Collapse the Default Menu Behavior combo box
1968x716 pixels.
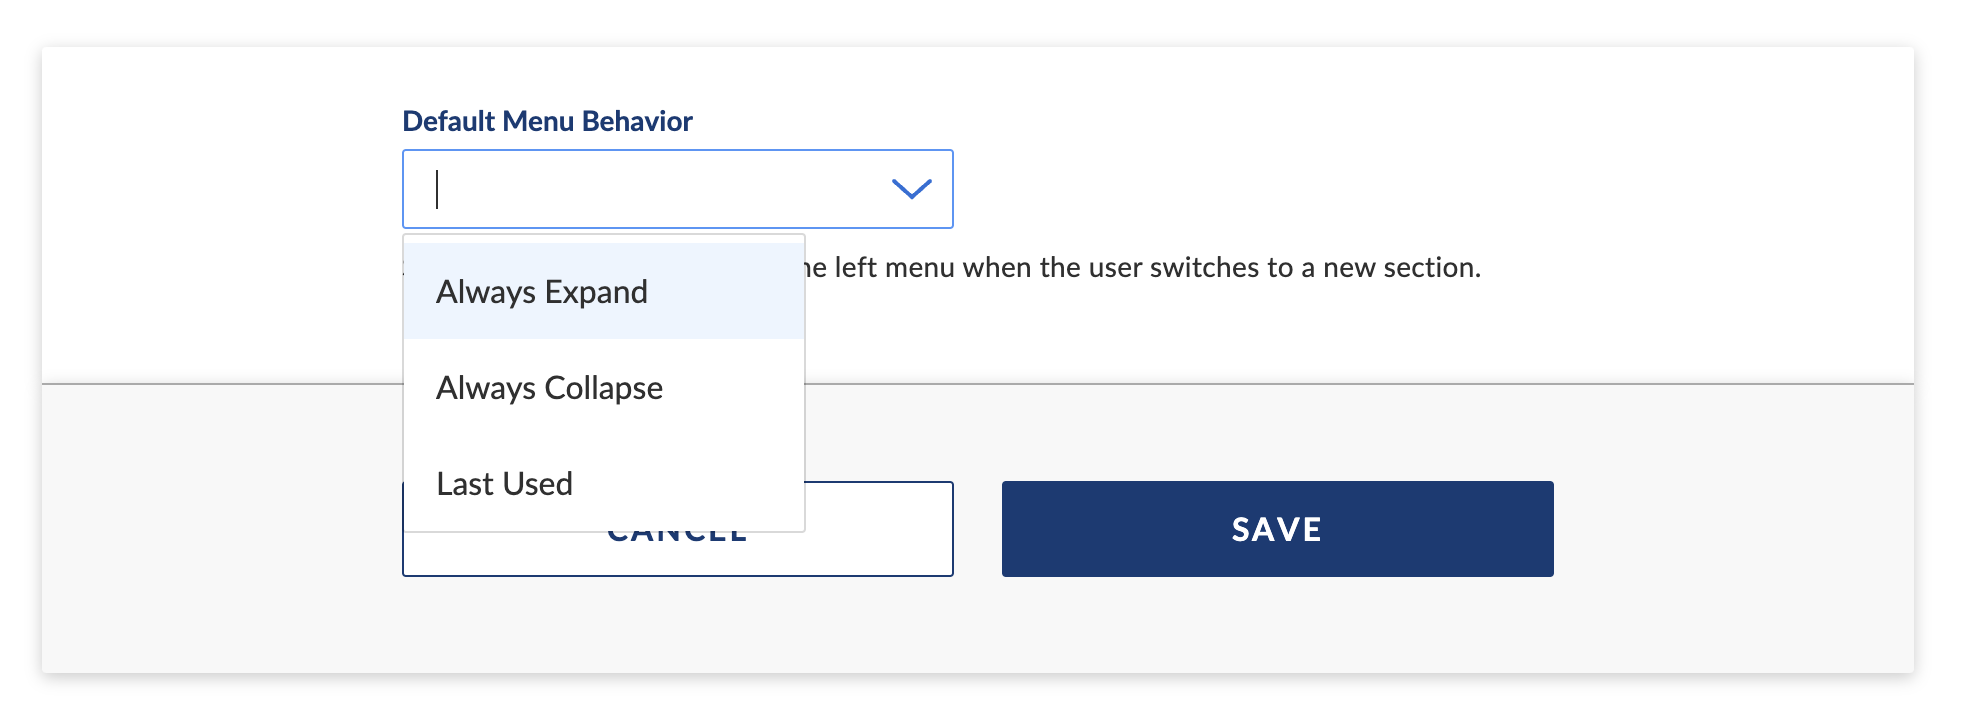[x=911, y=189]
